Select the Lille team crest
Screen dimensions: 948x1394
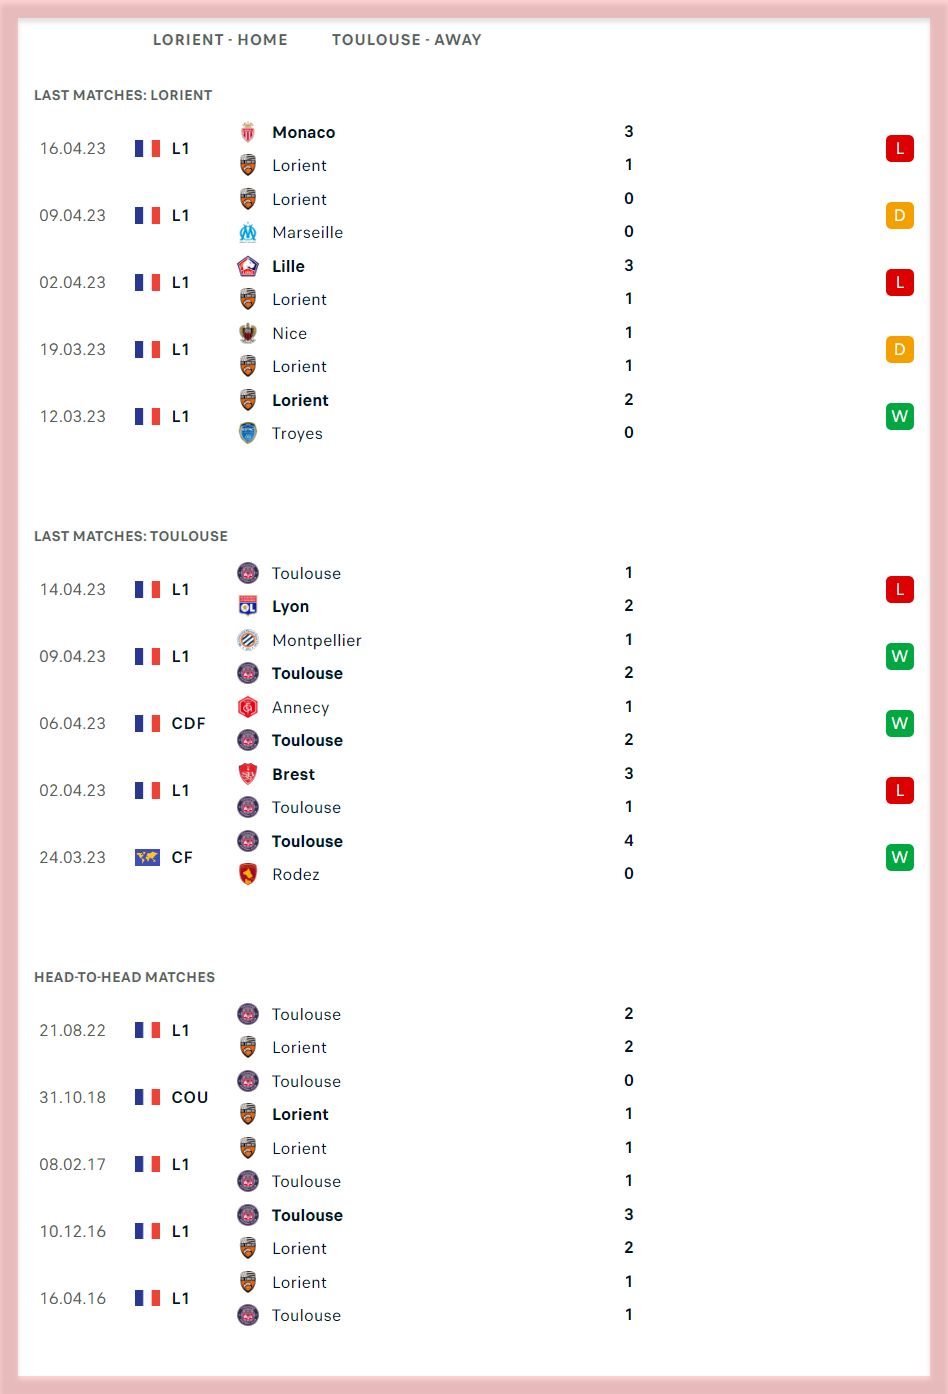point(248,266)
